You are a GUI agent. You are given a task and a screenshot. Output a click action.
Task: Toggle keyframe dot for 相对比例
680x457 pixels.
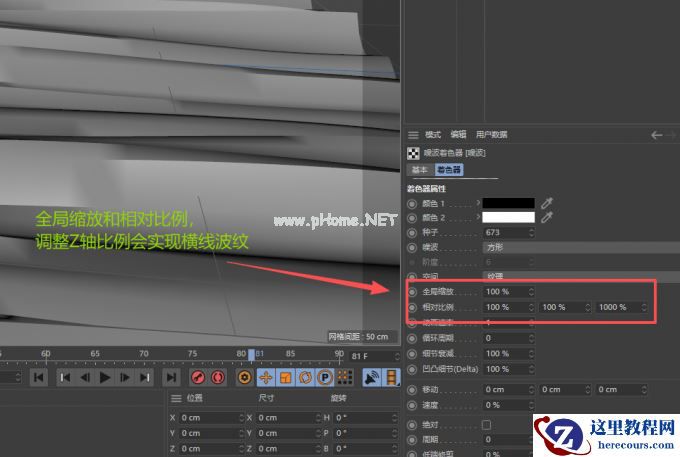(x=412, y=307)
